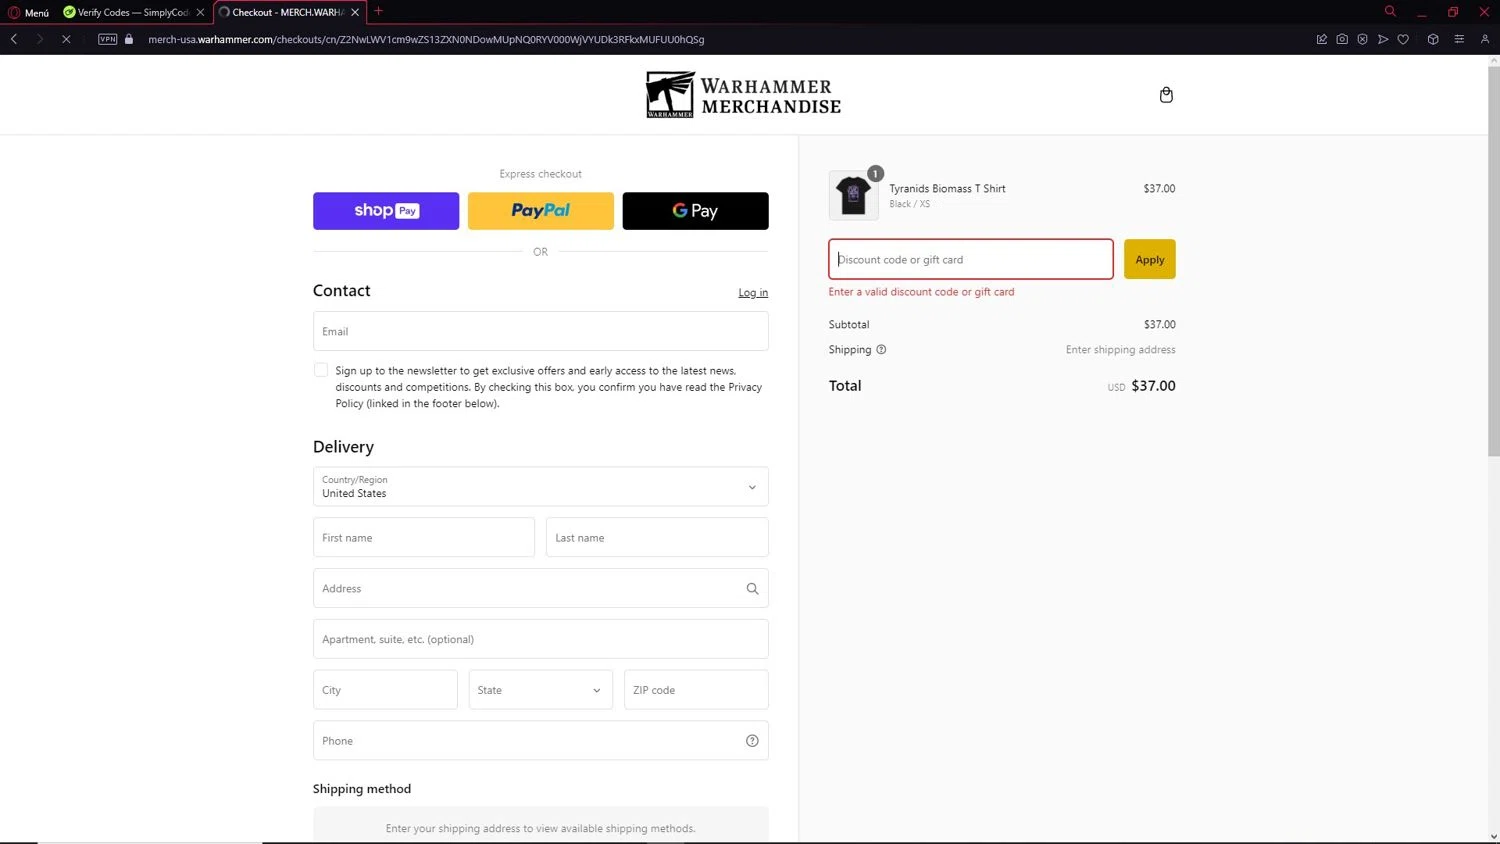
Task: Click the Phone field
Action: [541, 741]
